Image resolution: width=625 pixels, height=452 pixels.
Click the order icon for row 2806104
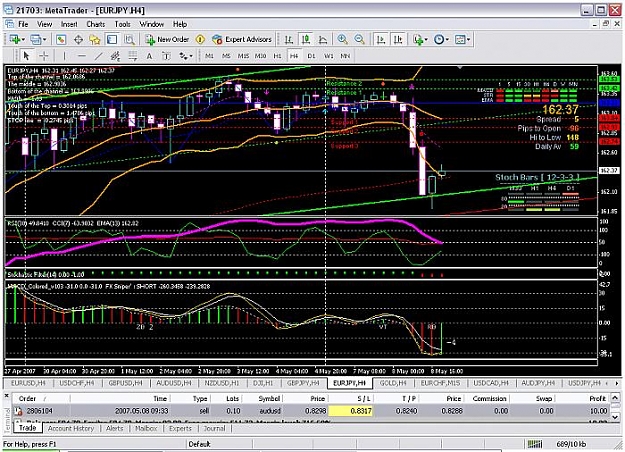coord(18,411)
